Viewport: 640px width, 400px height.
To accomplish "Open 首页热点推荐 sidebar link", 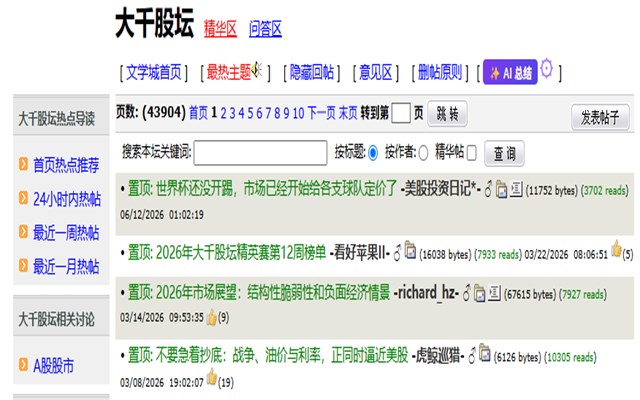I will click(66, 165).
